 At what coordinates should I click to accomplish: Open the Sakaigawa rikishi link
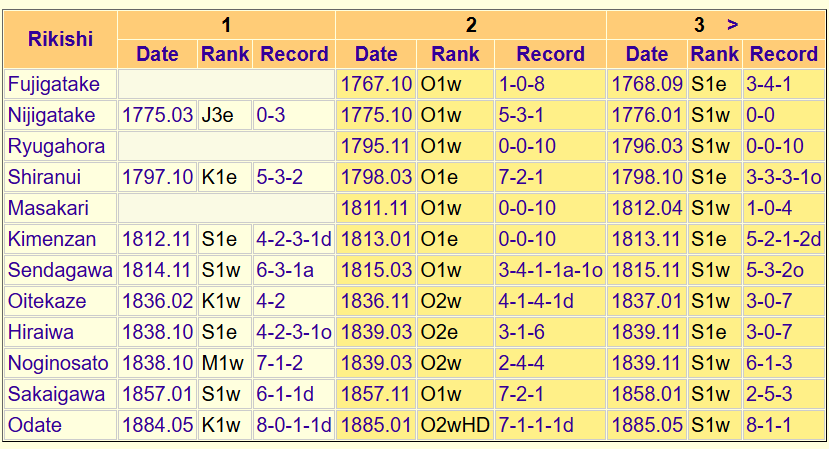click(56, 395)
